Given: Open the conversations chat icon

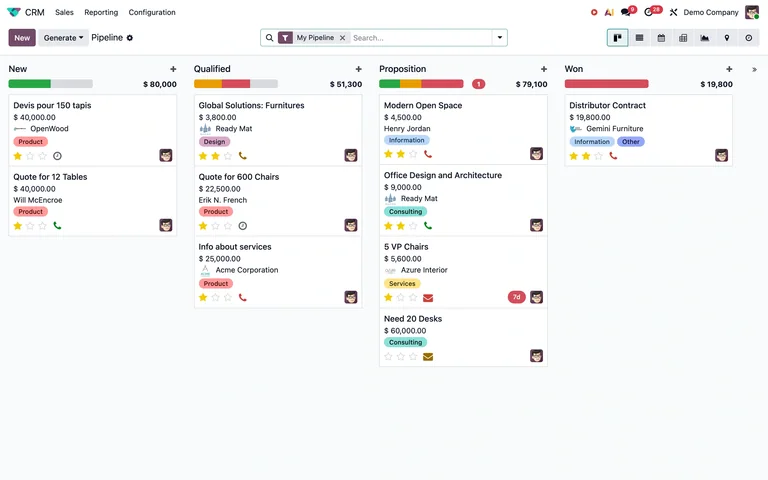Looking at the screenshot, I should point(626,12).
